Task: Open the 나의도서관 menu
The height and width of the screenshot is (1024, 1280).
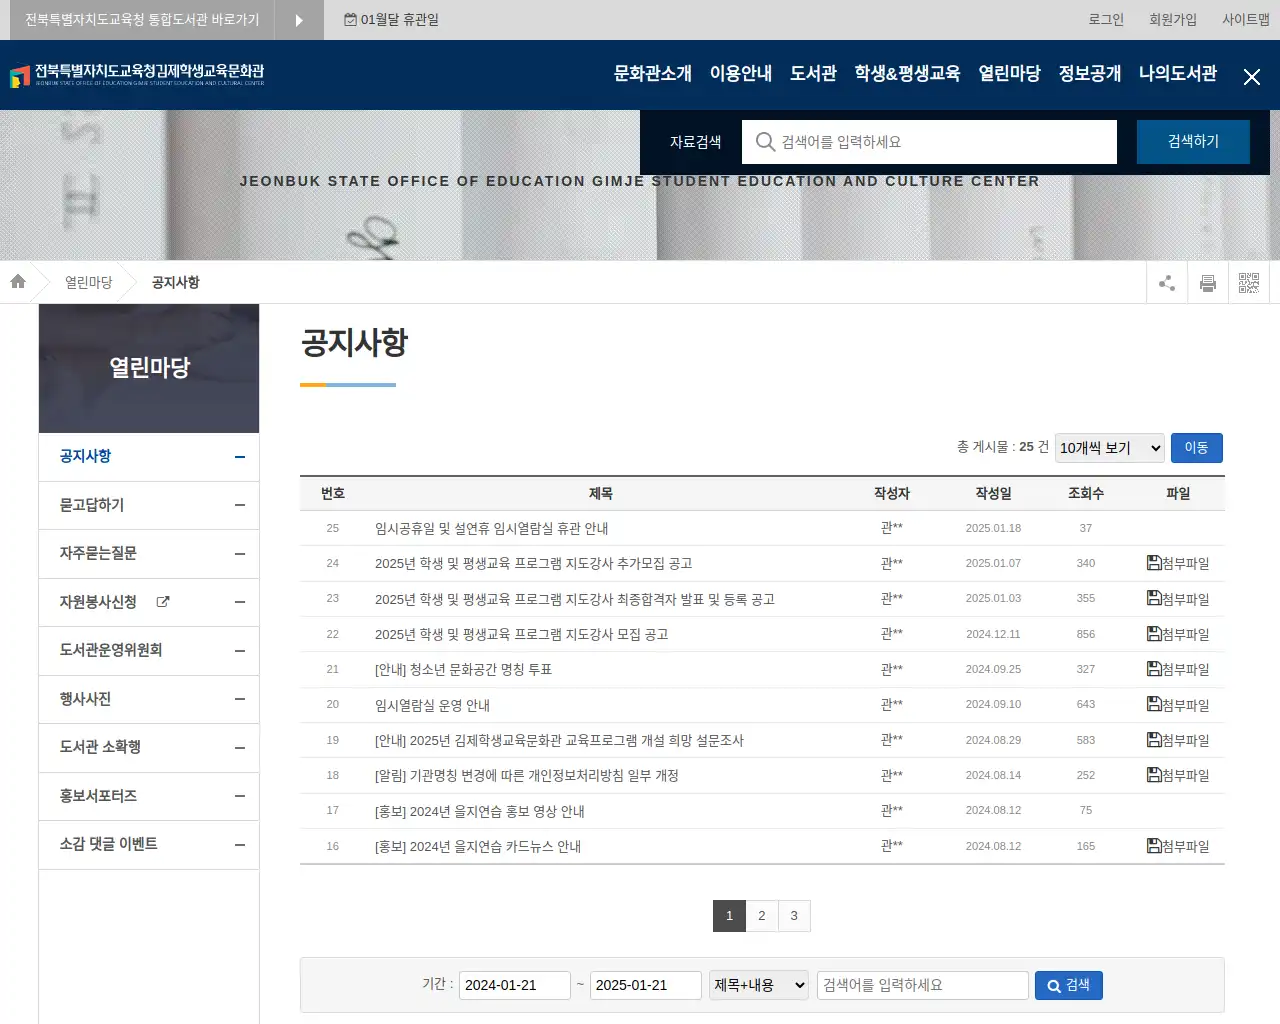Action: tap(1178, 74)
